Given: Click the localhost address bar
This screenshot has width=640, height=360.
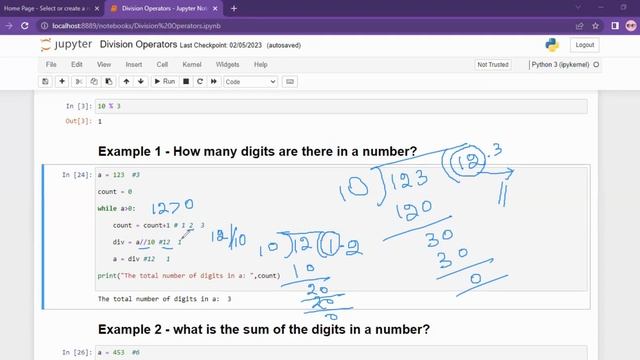Looking at the screenshot, I should click(136, 26).
